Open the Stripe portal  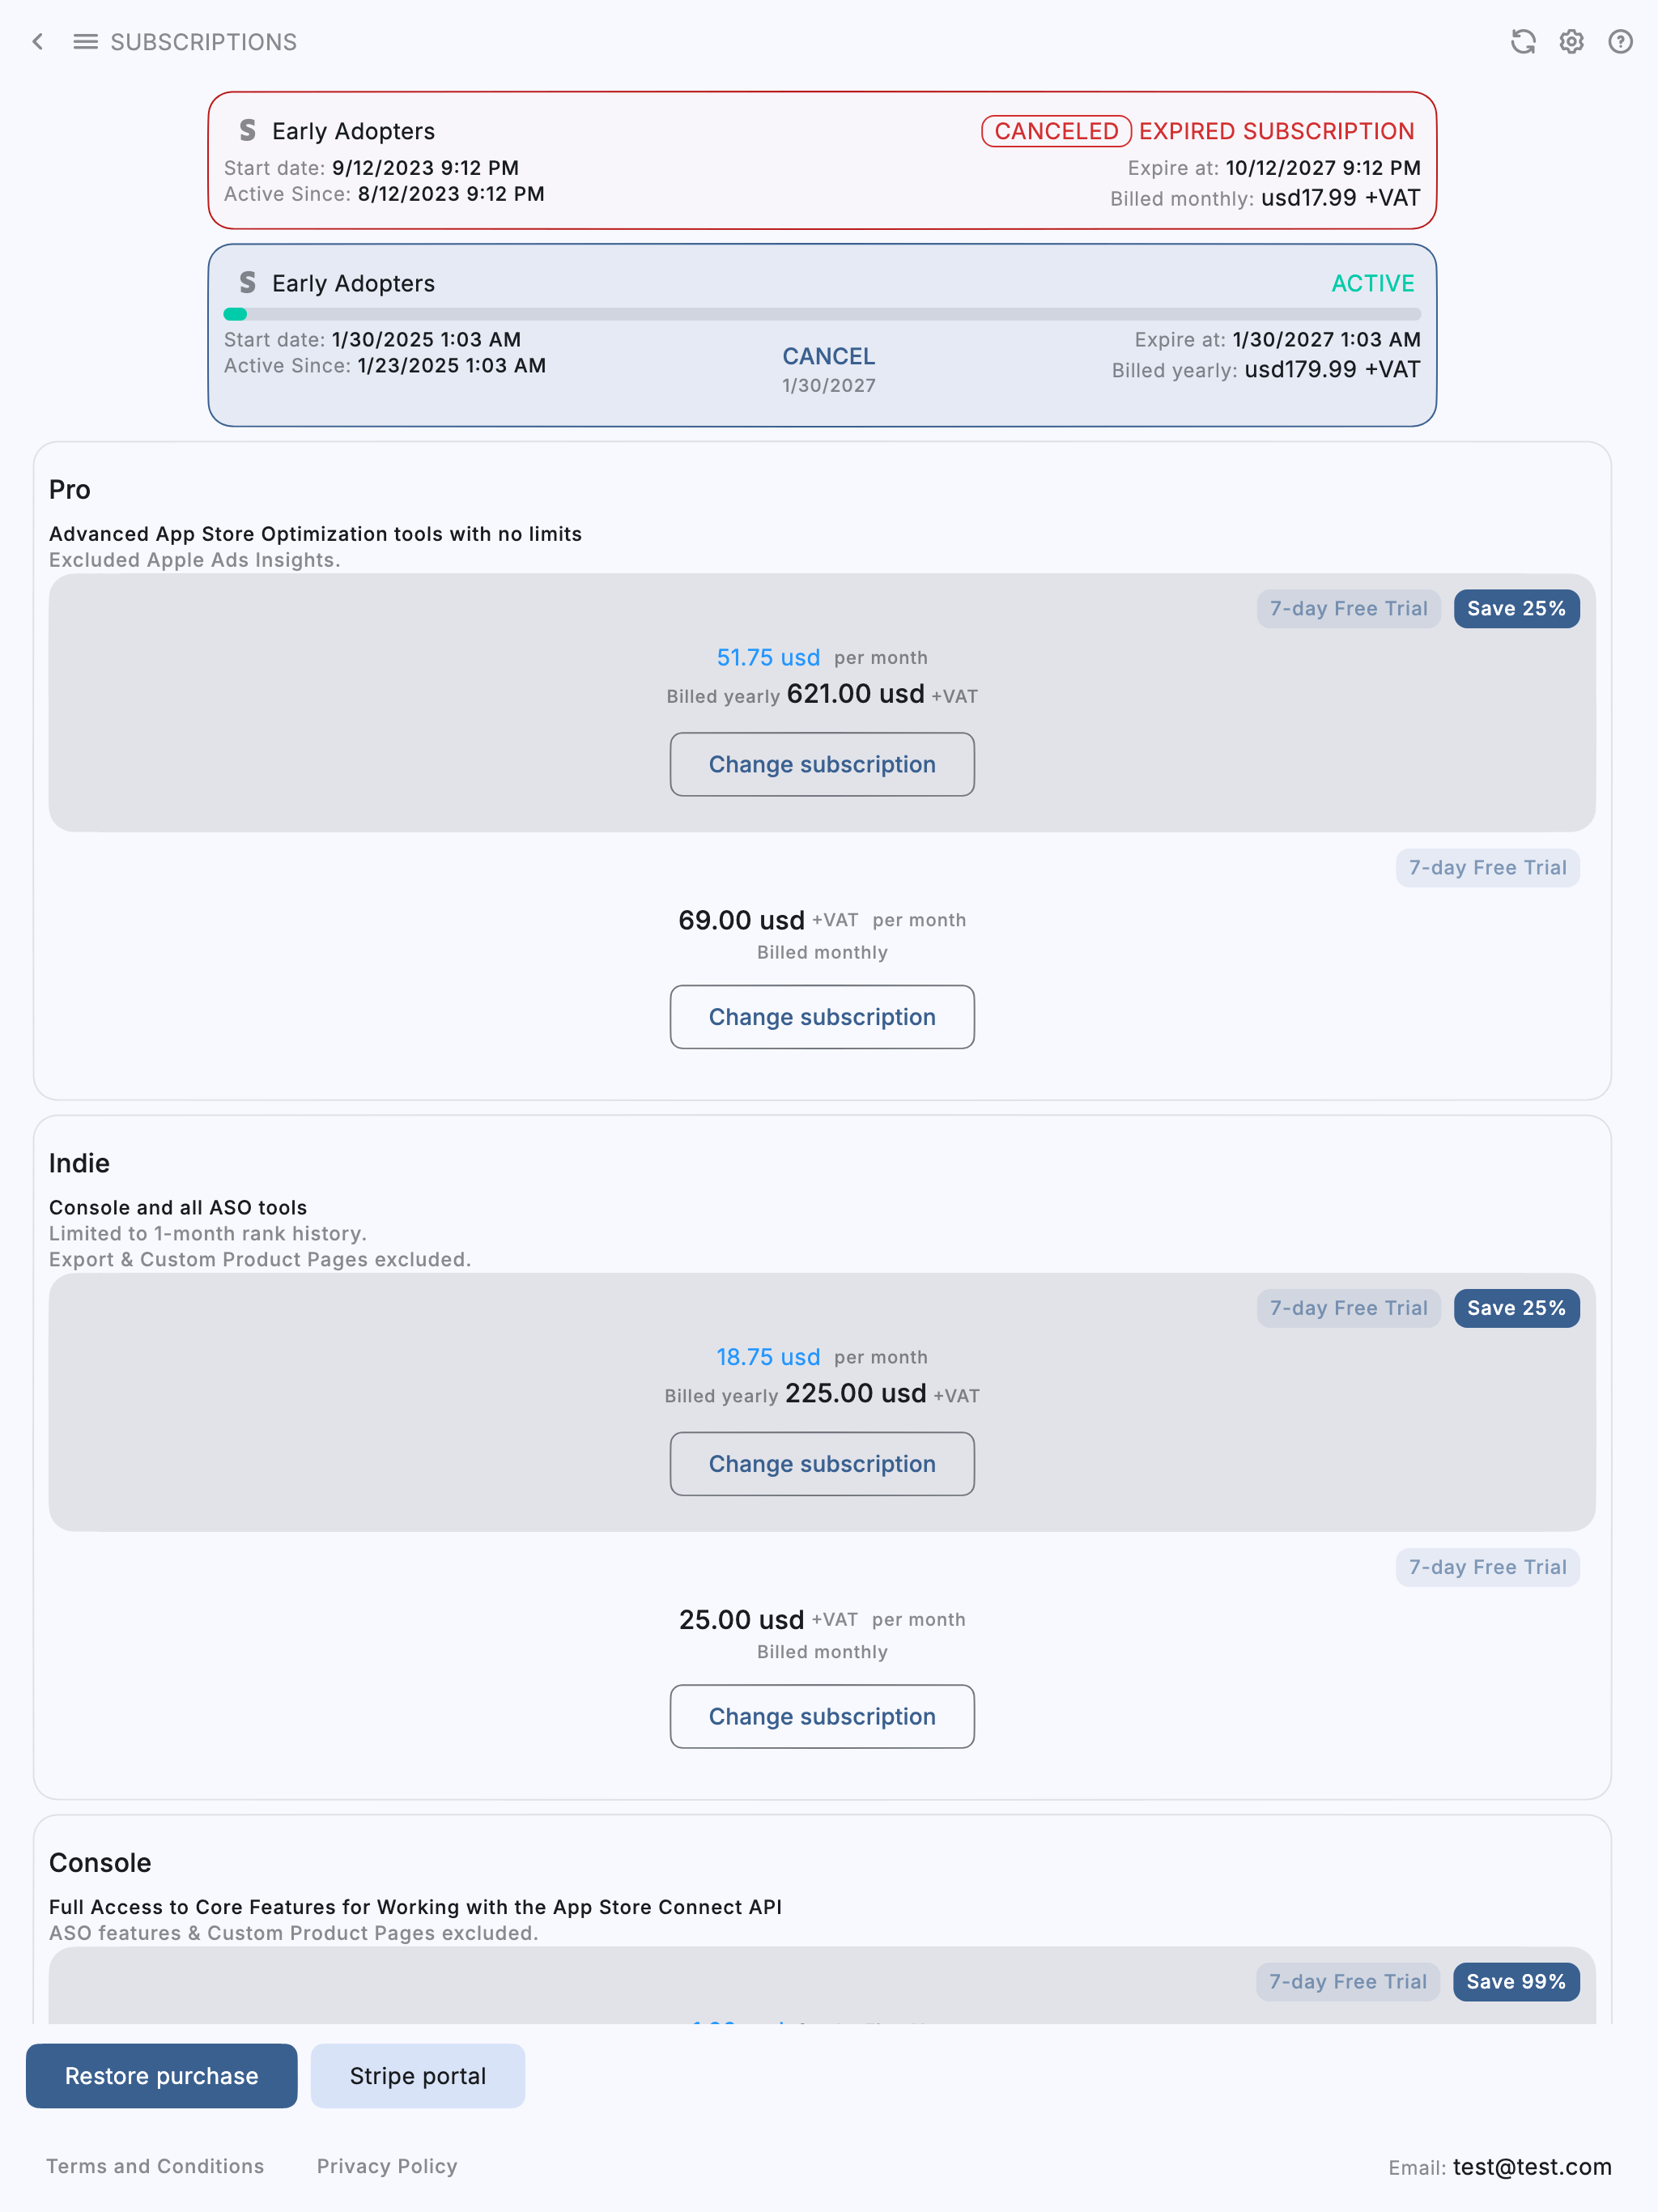click(x=418, y=2076)
